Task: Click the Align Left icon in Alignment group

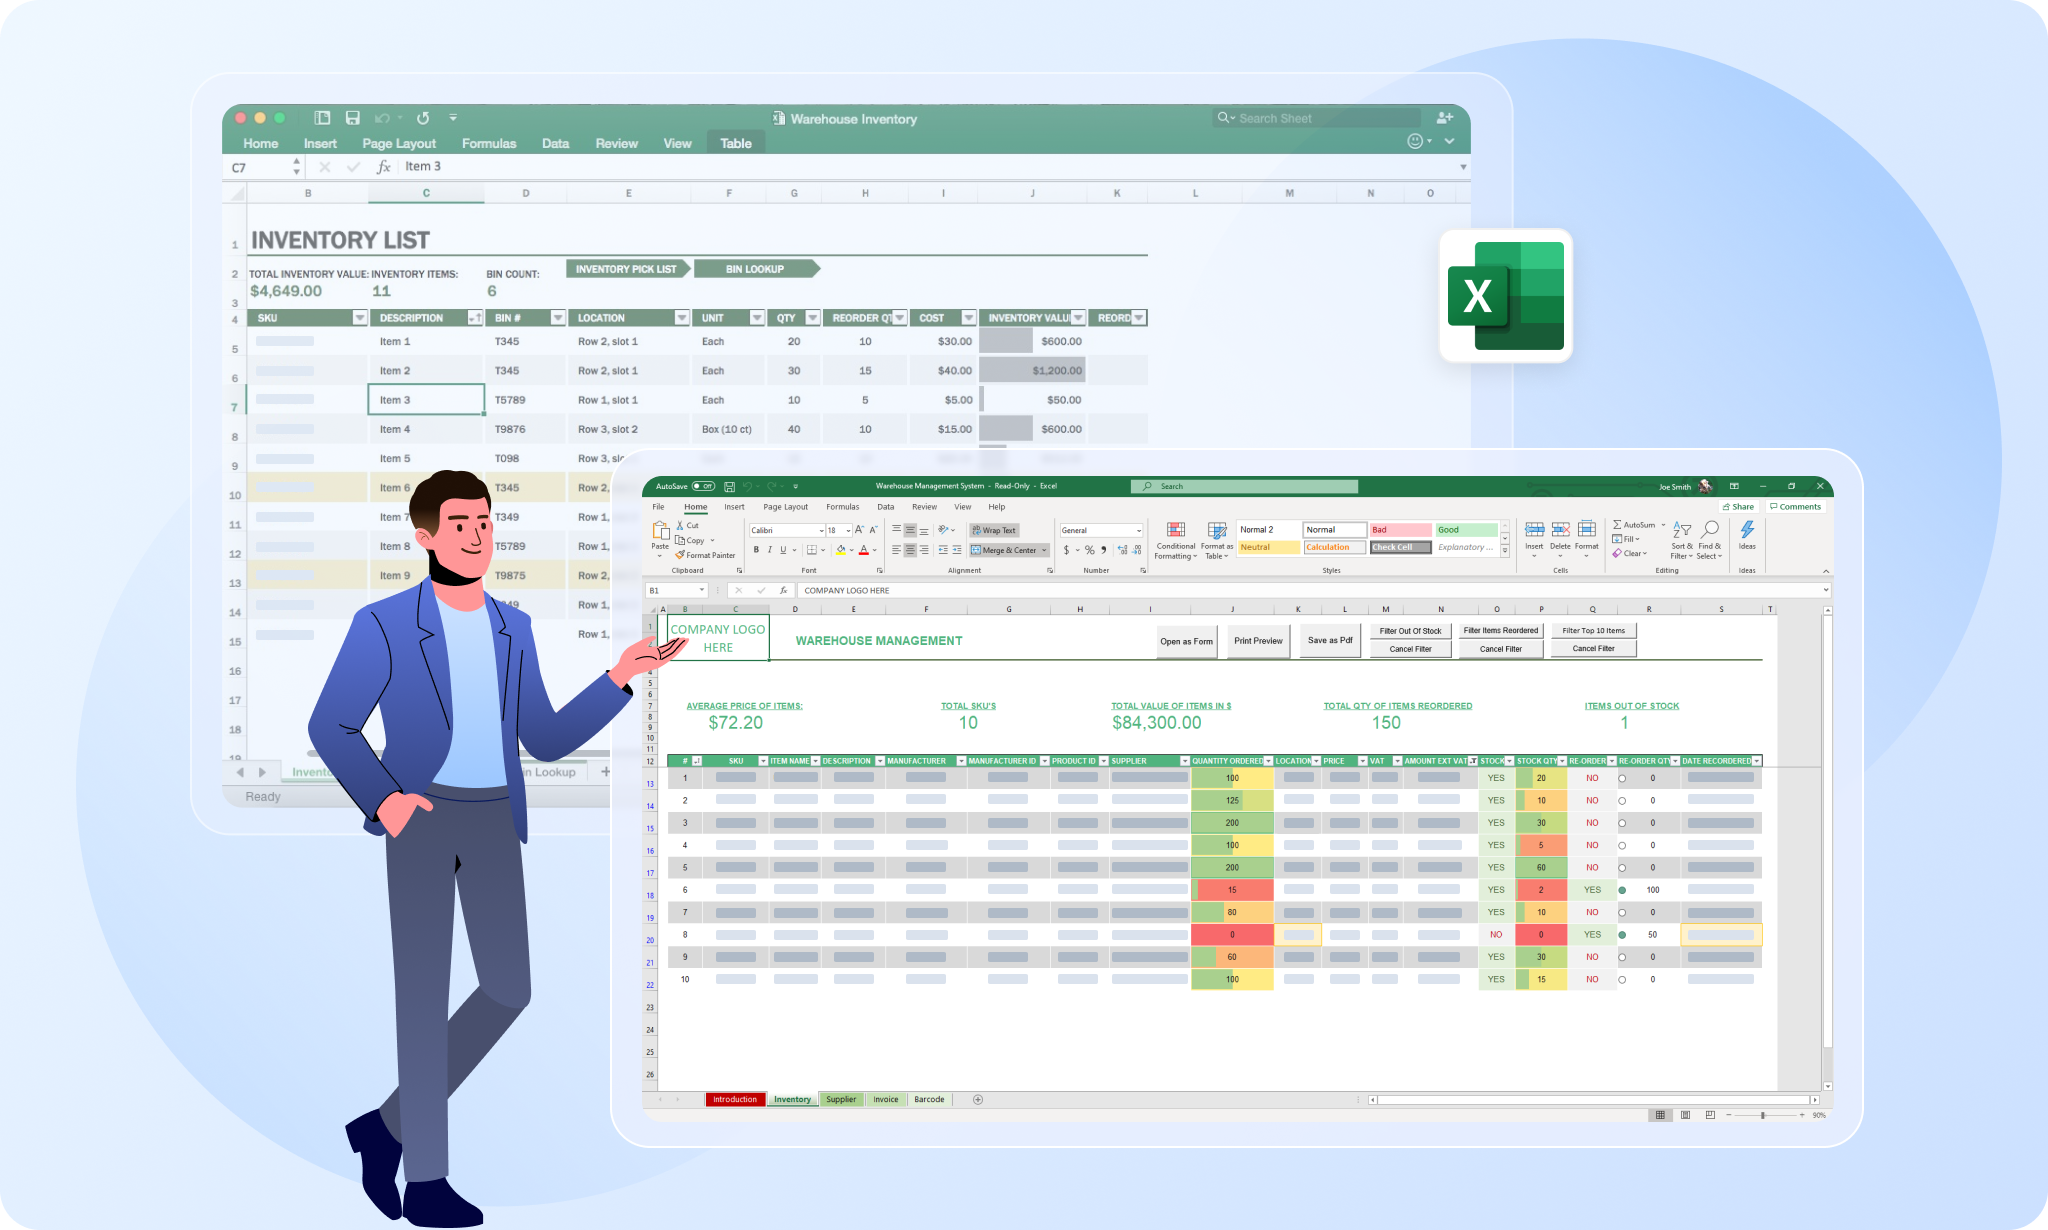Action: point(897,550)
